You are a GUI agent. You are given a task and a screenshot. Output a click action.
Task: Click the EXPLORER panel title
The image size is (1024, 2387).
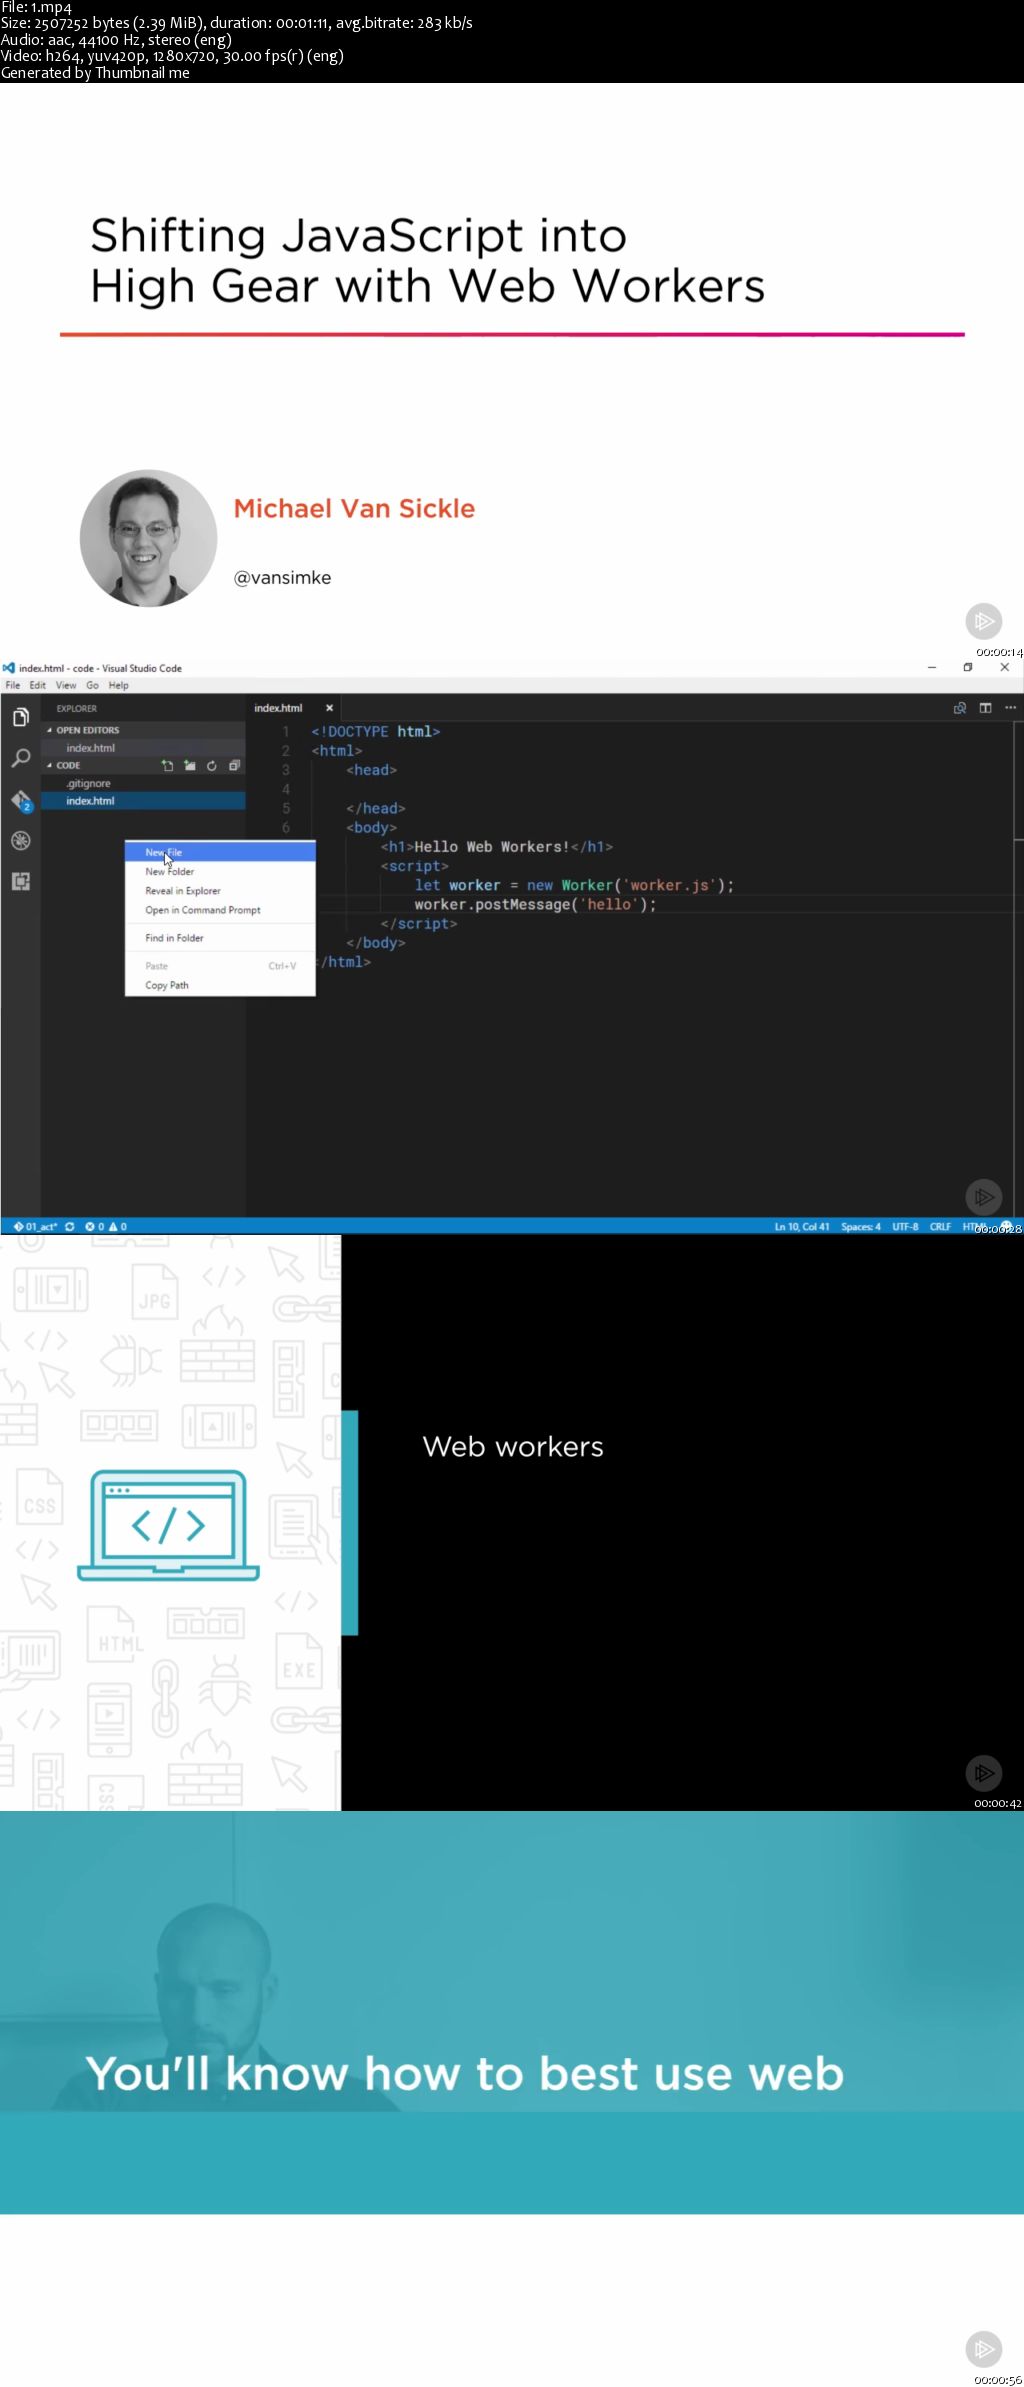[77, 708]
